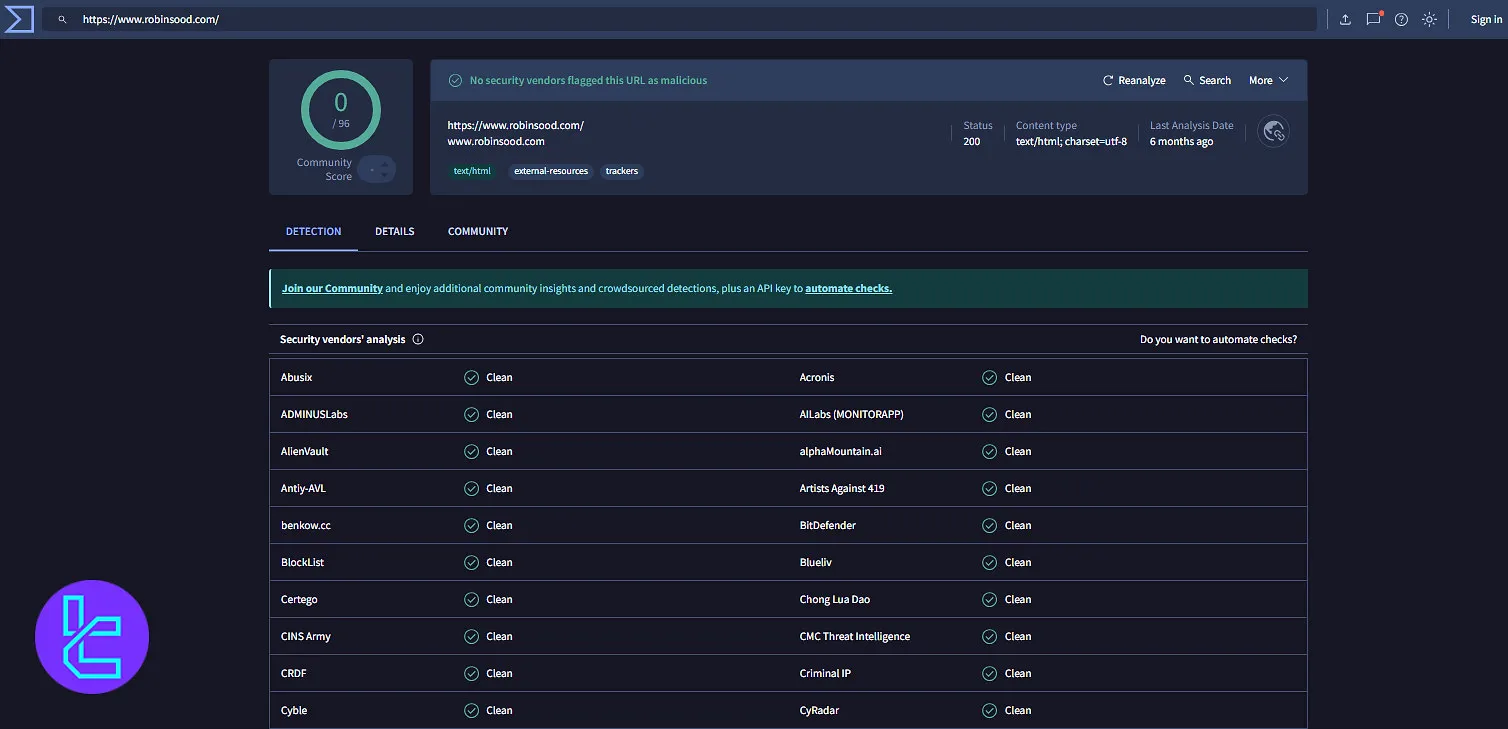The image size is (1508, 729).
Task: Click the Clean status chevron for Abusix
Action: tap(471, 377)
